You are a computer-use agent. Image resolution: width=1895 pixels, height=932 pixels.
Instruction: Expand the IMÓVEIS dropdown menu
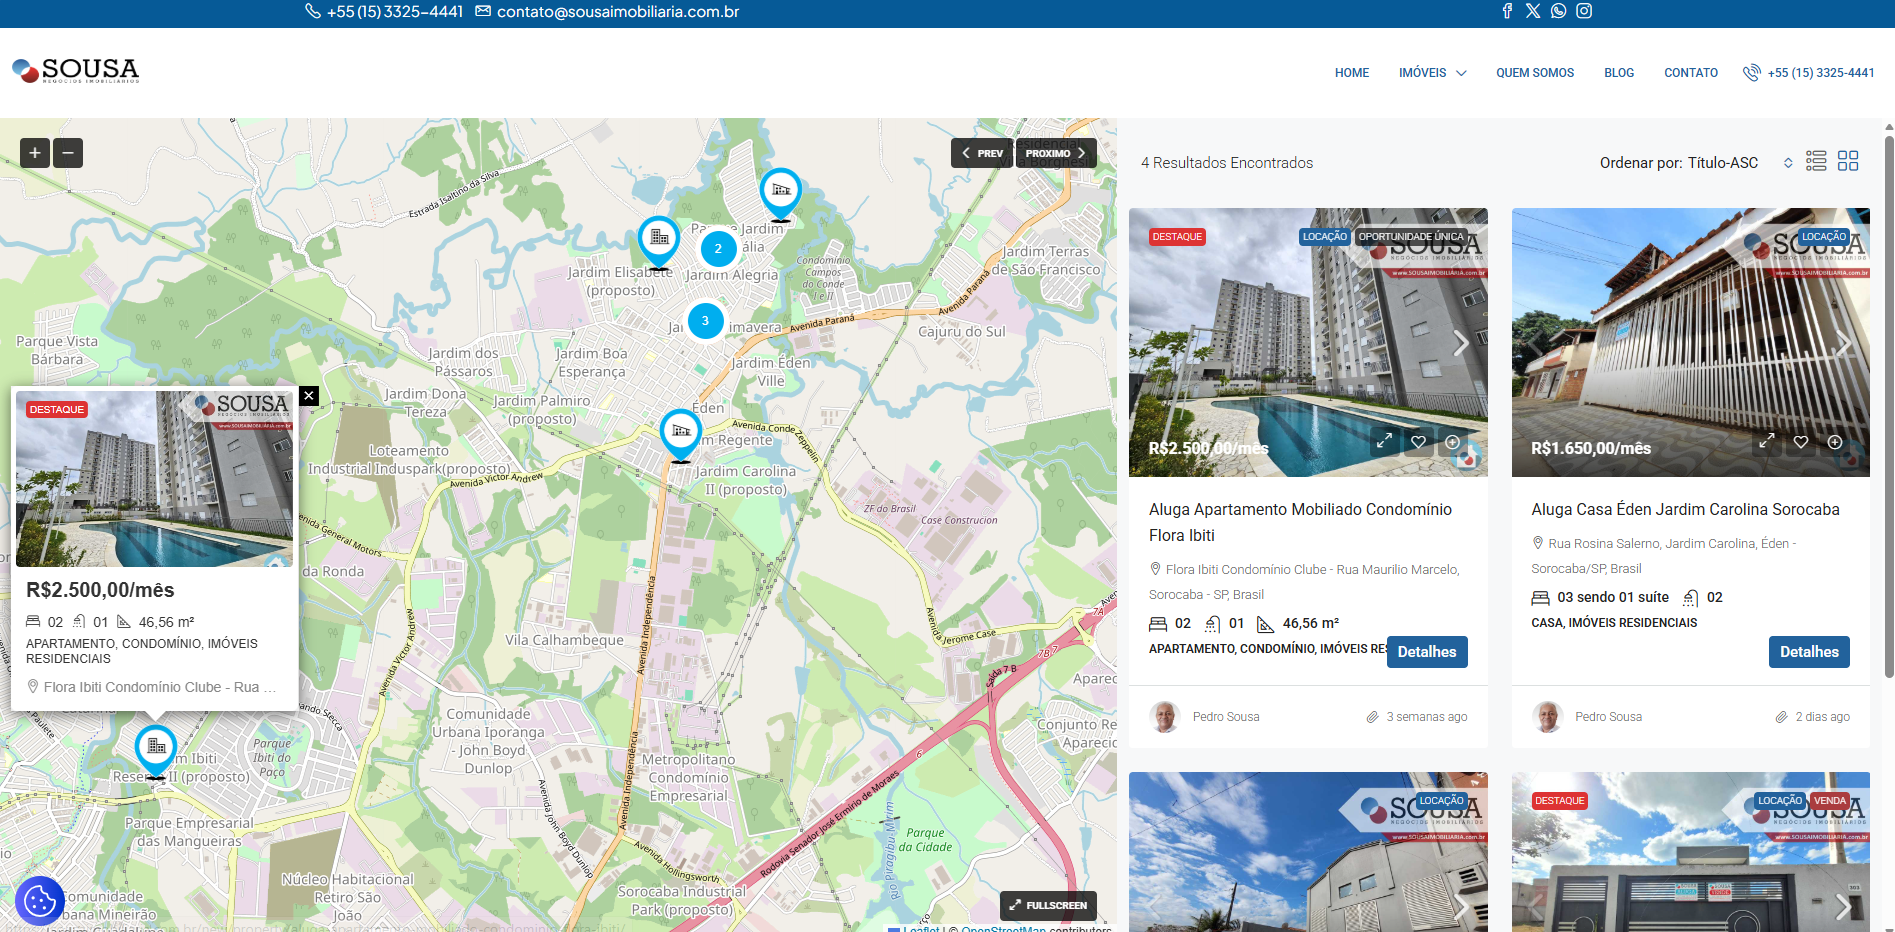tap(1432, 73)
